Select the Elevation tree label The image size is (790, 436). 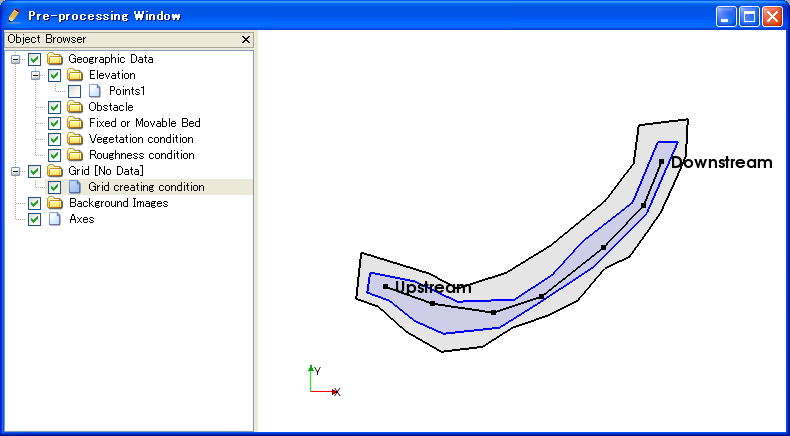[112, 75]
